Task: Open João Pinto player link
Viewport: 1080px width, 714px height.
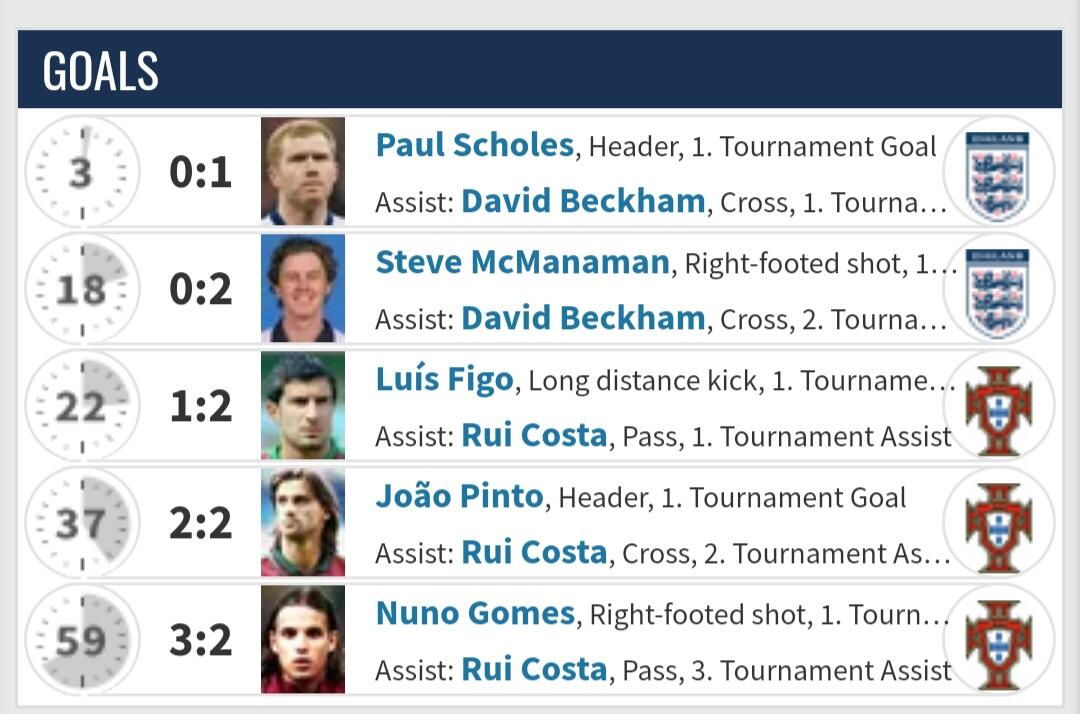Action: click(x=459, y=497)
